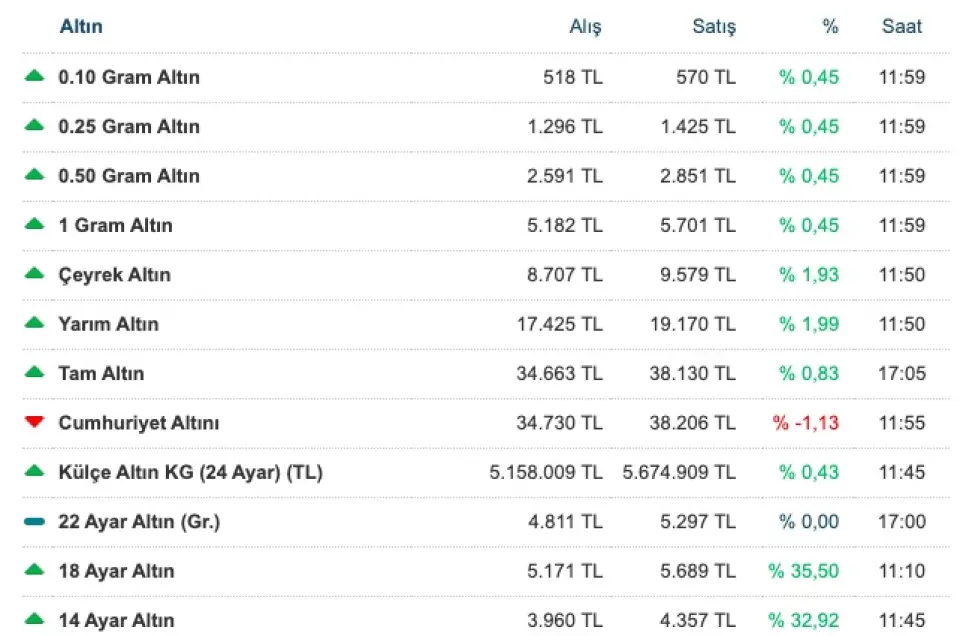Click up arrow beside Külçe Altın KG

click(x=35, y=471)
